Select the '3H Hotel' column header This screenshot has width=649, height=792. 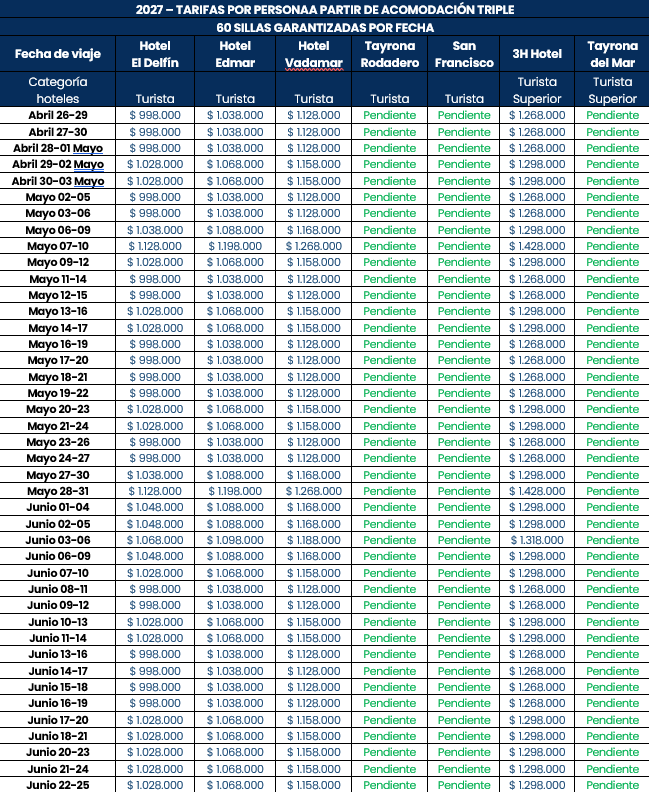tap(537, 54)
